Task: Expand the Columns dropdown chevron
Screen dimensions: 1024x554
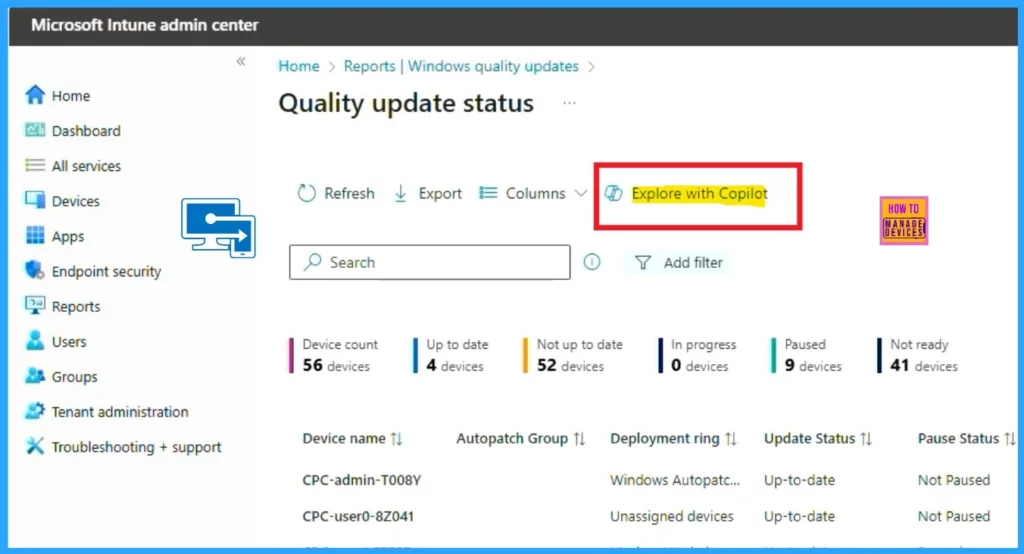Action: click(x=581, y=193)
